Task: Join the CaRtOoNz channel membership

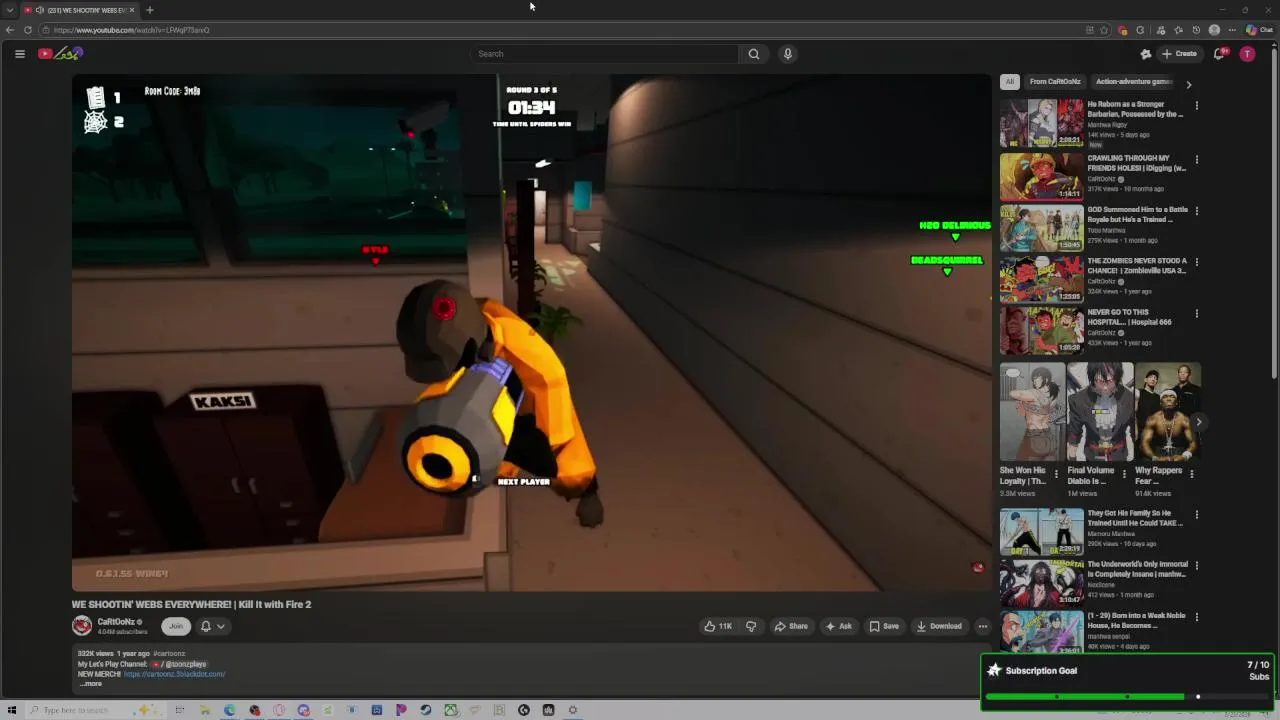Action: pyautogui.click(x=176, y=626)
